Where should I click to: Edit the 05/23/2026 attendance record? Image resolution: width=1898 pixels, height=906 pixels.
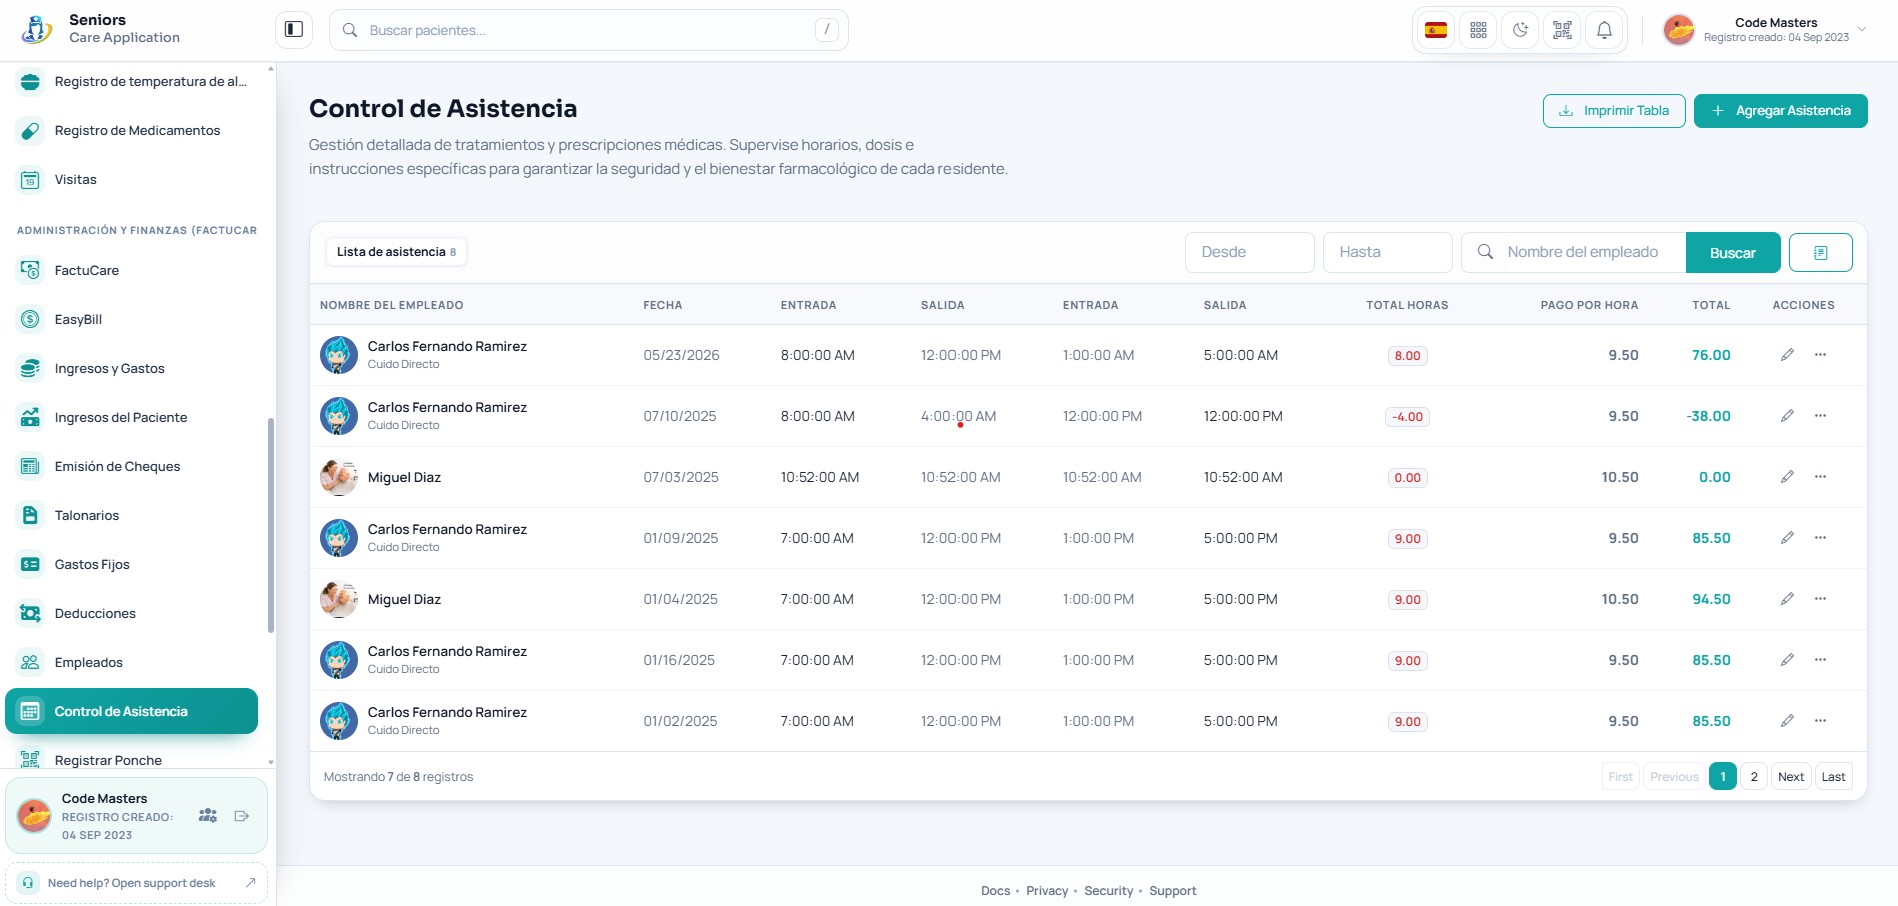coord(1787,355)
